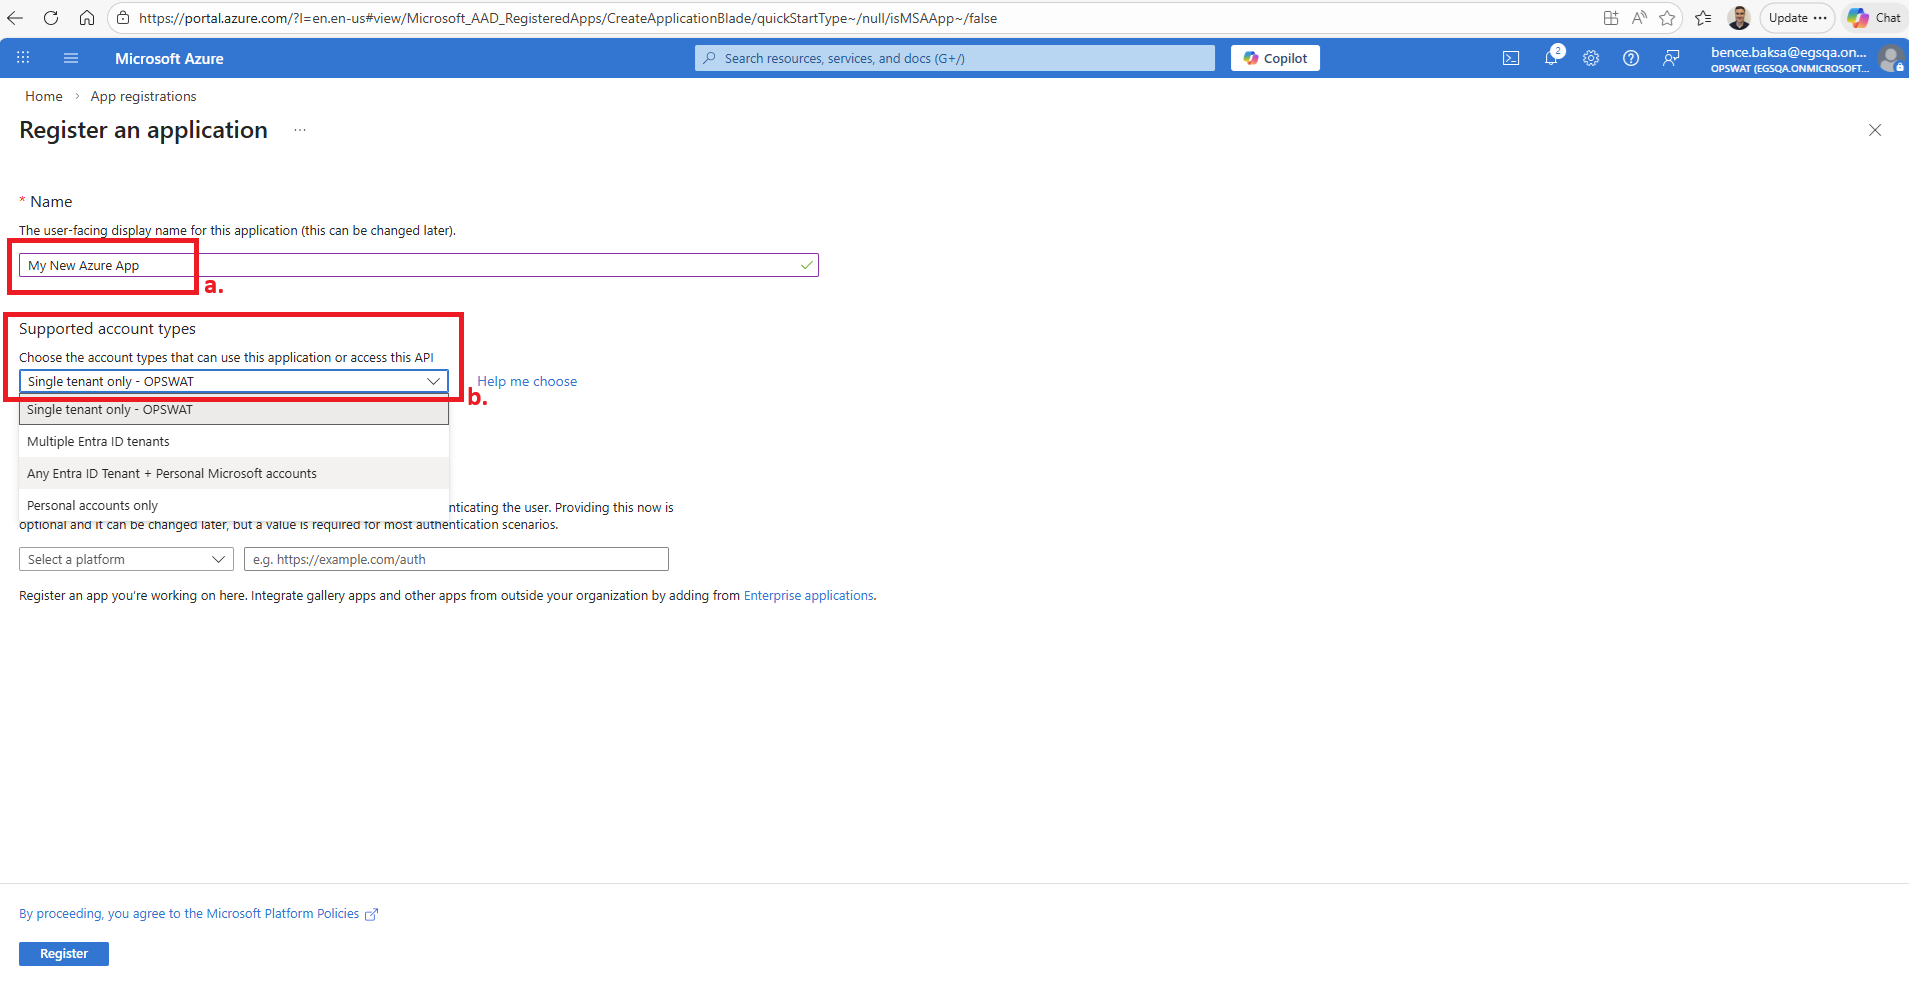Open the account avatar menu
Screen dimensions: 1909x982
tap(1890, 58)
